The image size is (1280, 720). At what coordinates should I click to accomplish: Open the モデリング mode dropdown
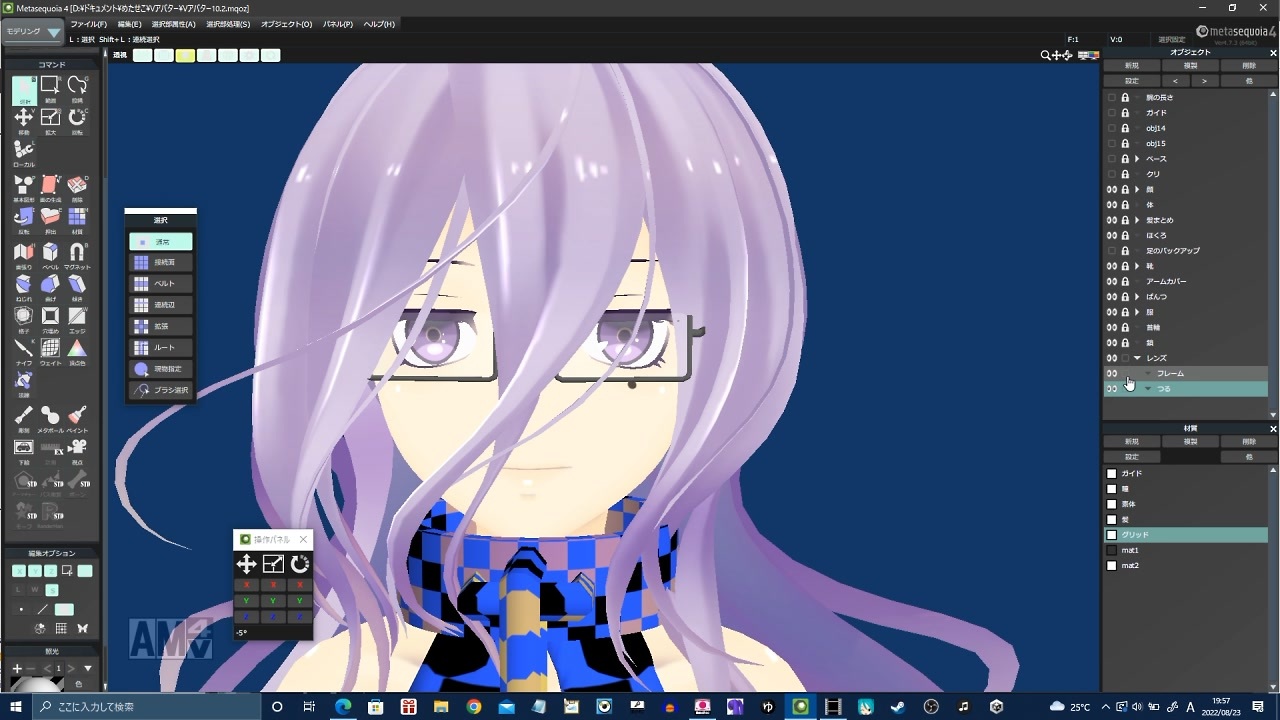(x=33, y=32)
